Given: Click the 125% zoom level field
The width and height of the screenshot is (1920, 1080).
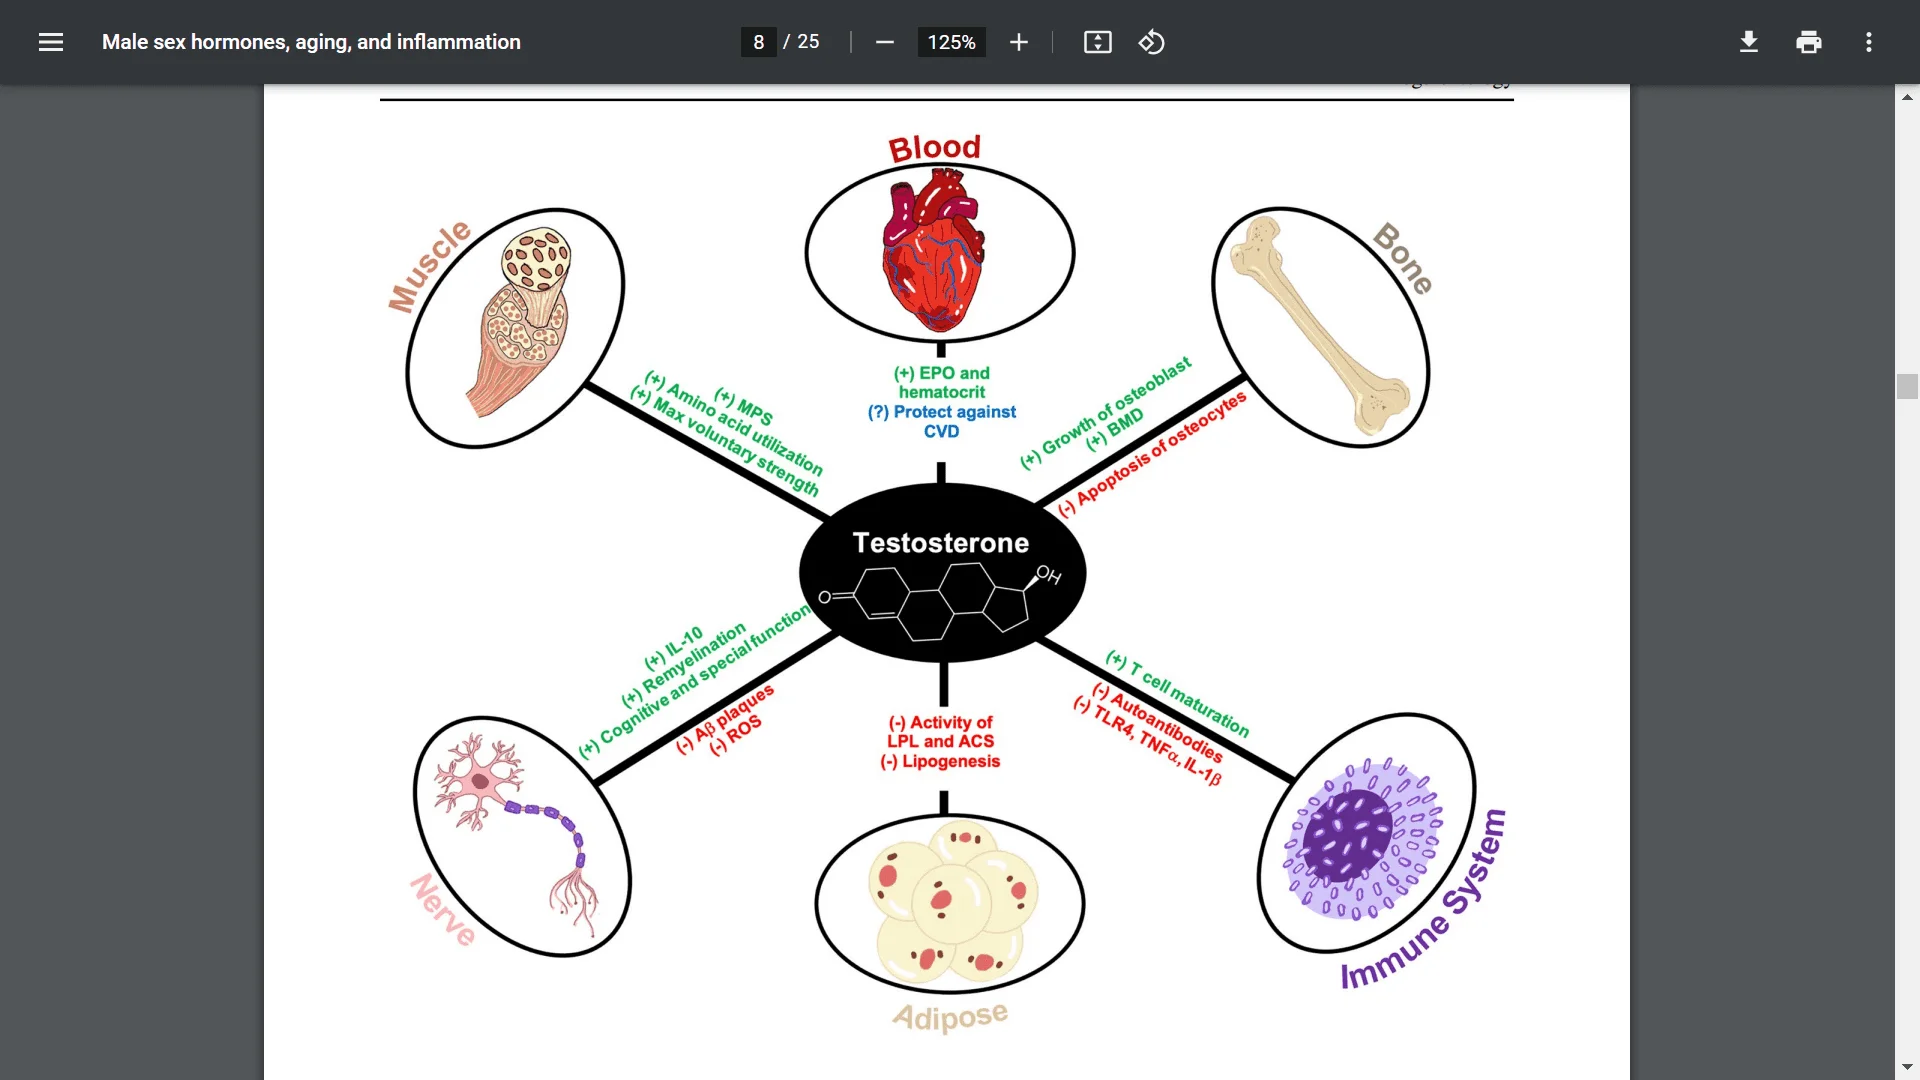Looking at the screenshot, I should pos(952,42).
